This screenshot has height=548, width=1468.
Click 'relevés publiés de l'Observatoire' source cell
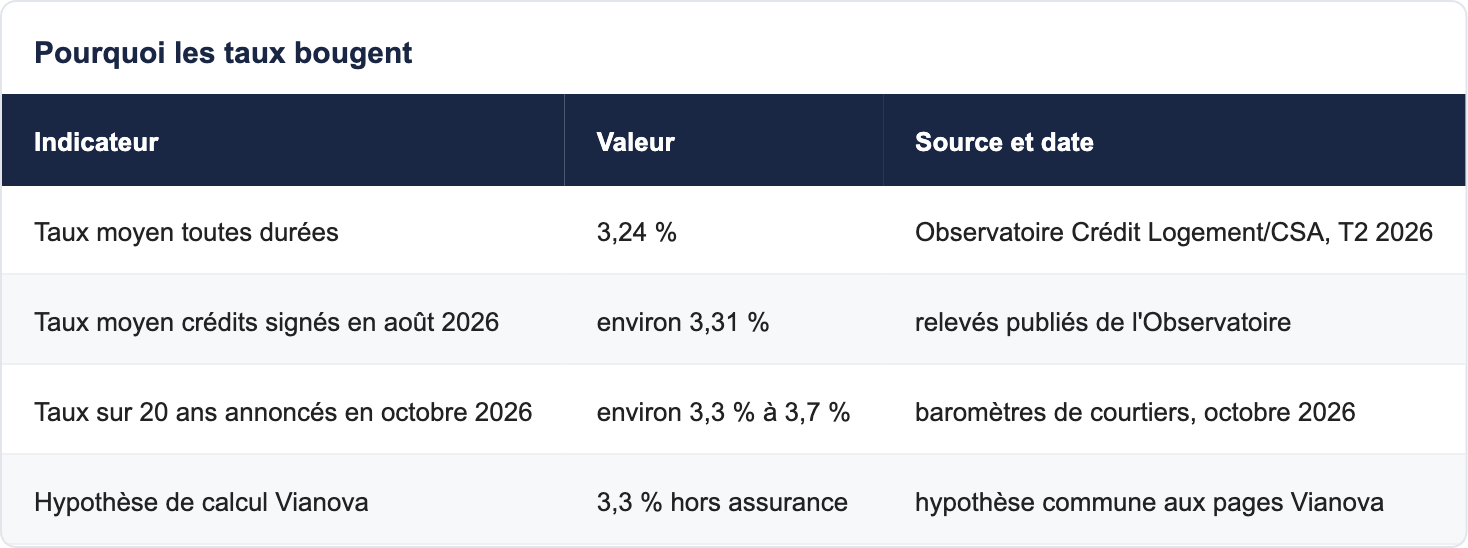(x=1103, y=322)
